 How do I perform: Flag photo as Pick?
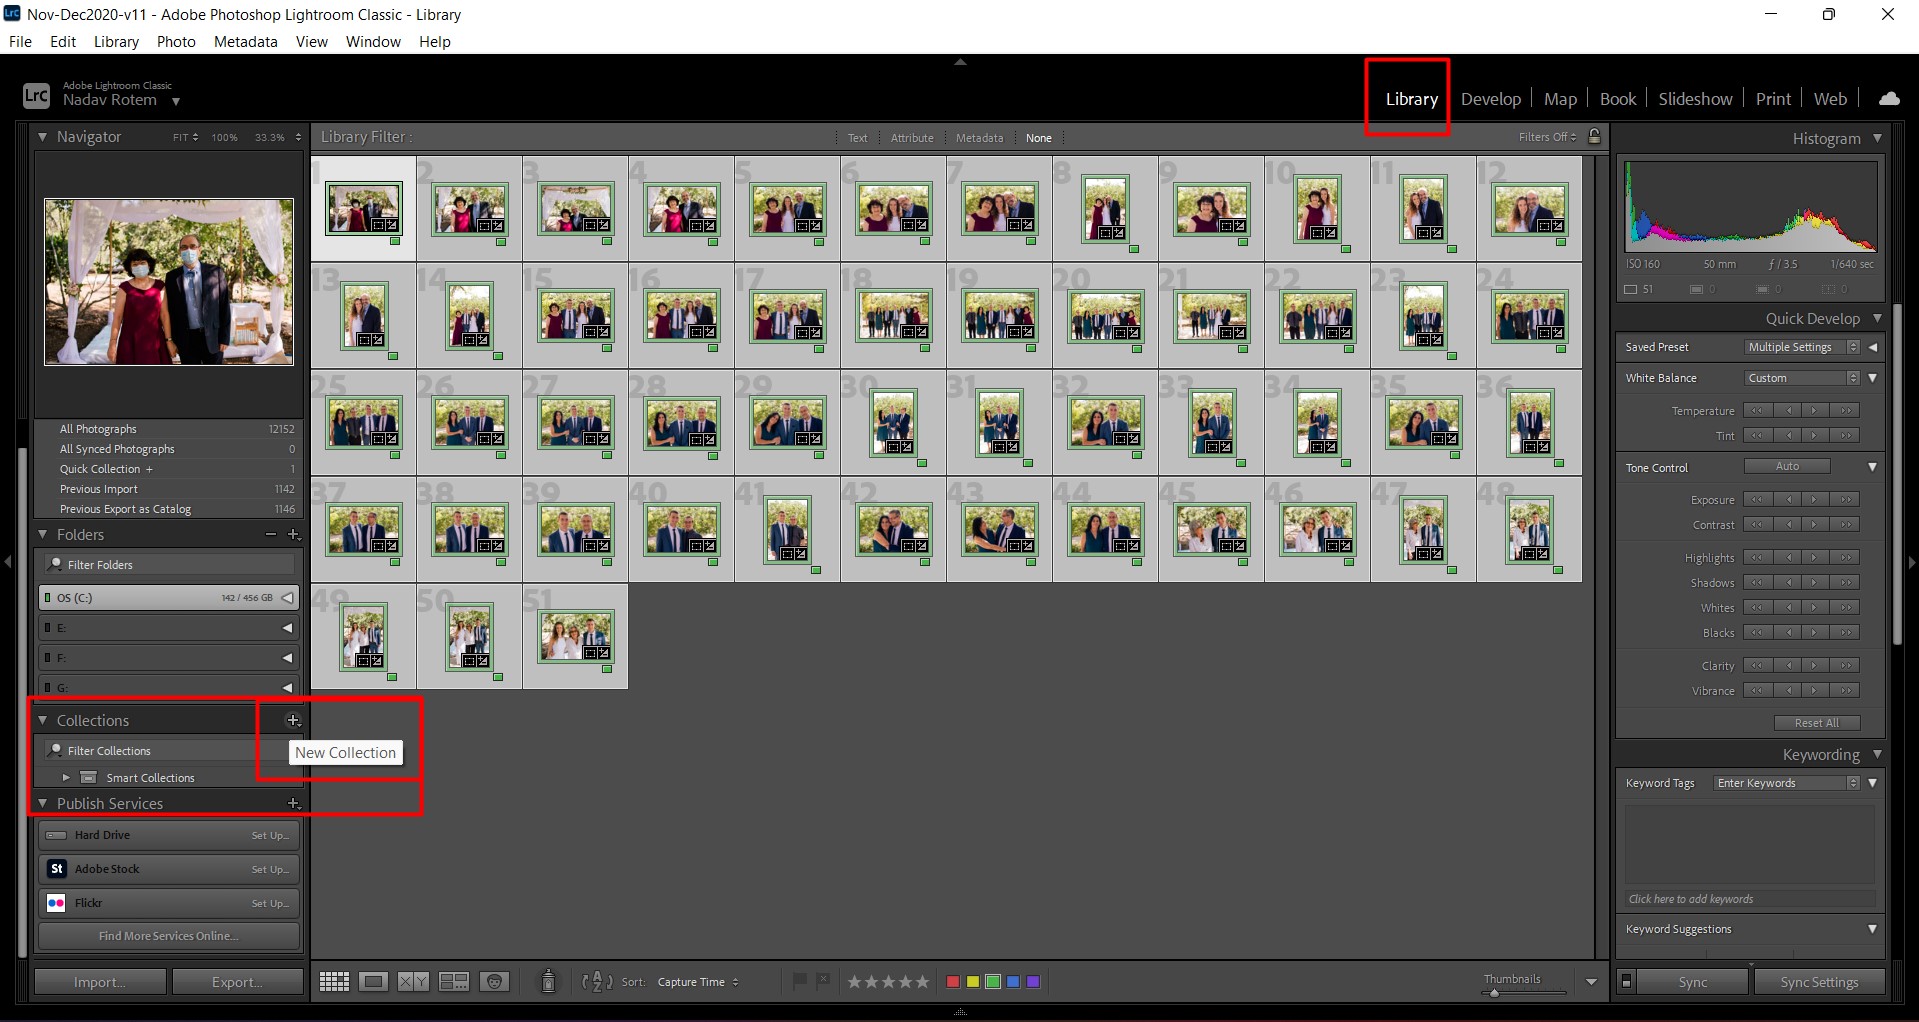point(800,981)
